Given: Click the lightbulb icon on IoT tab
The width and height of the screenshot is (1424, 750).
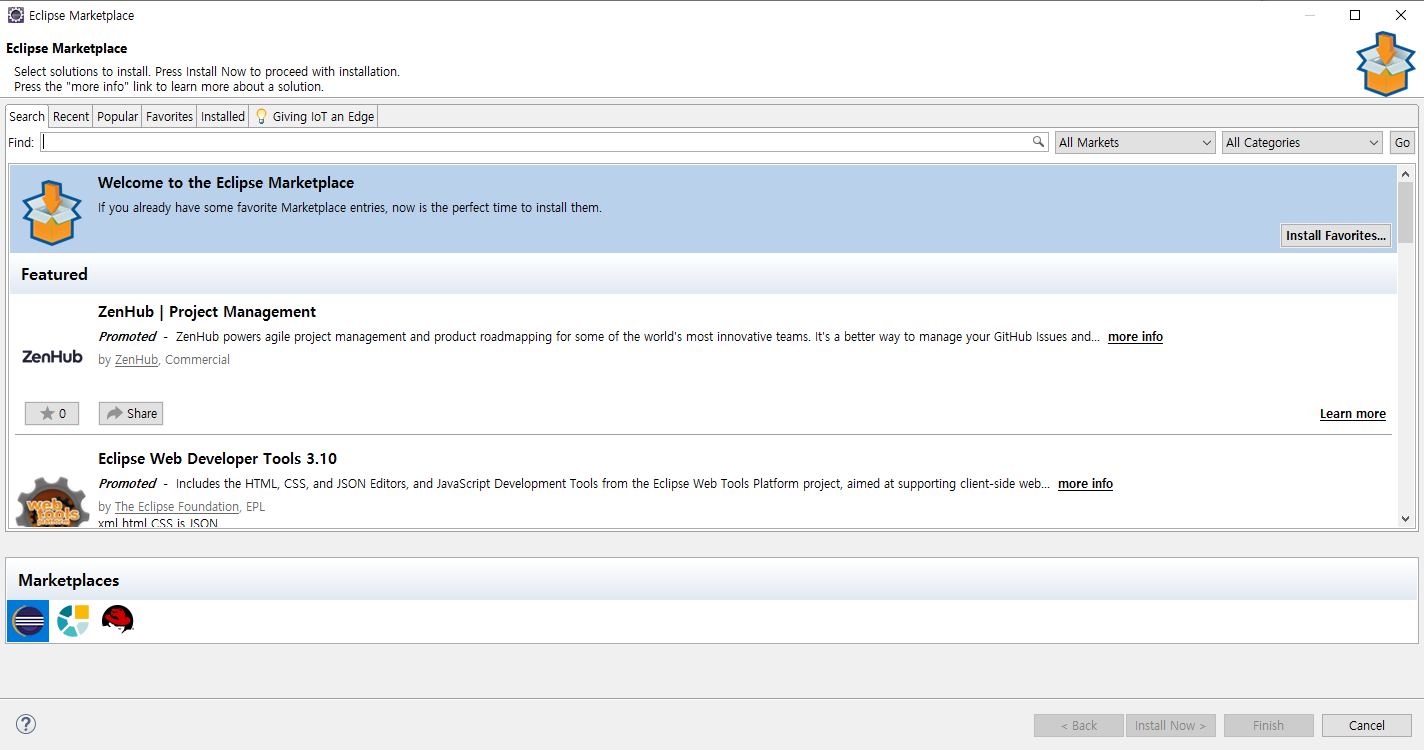Looking at the screenshot, I should (x=261, y=116).
